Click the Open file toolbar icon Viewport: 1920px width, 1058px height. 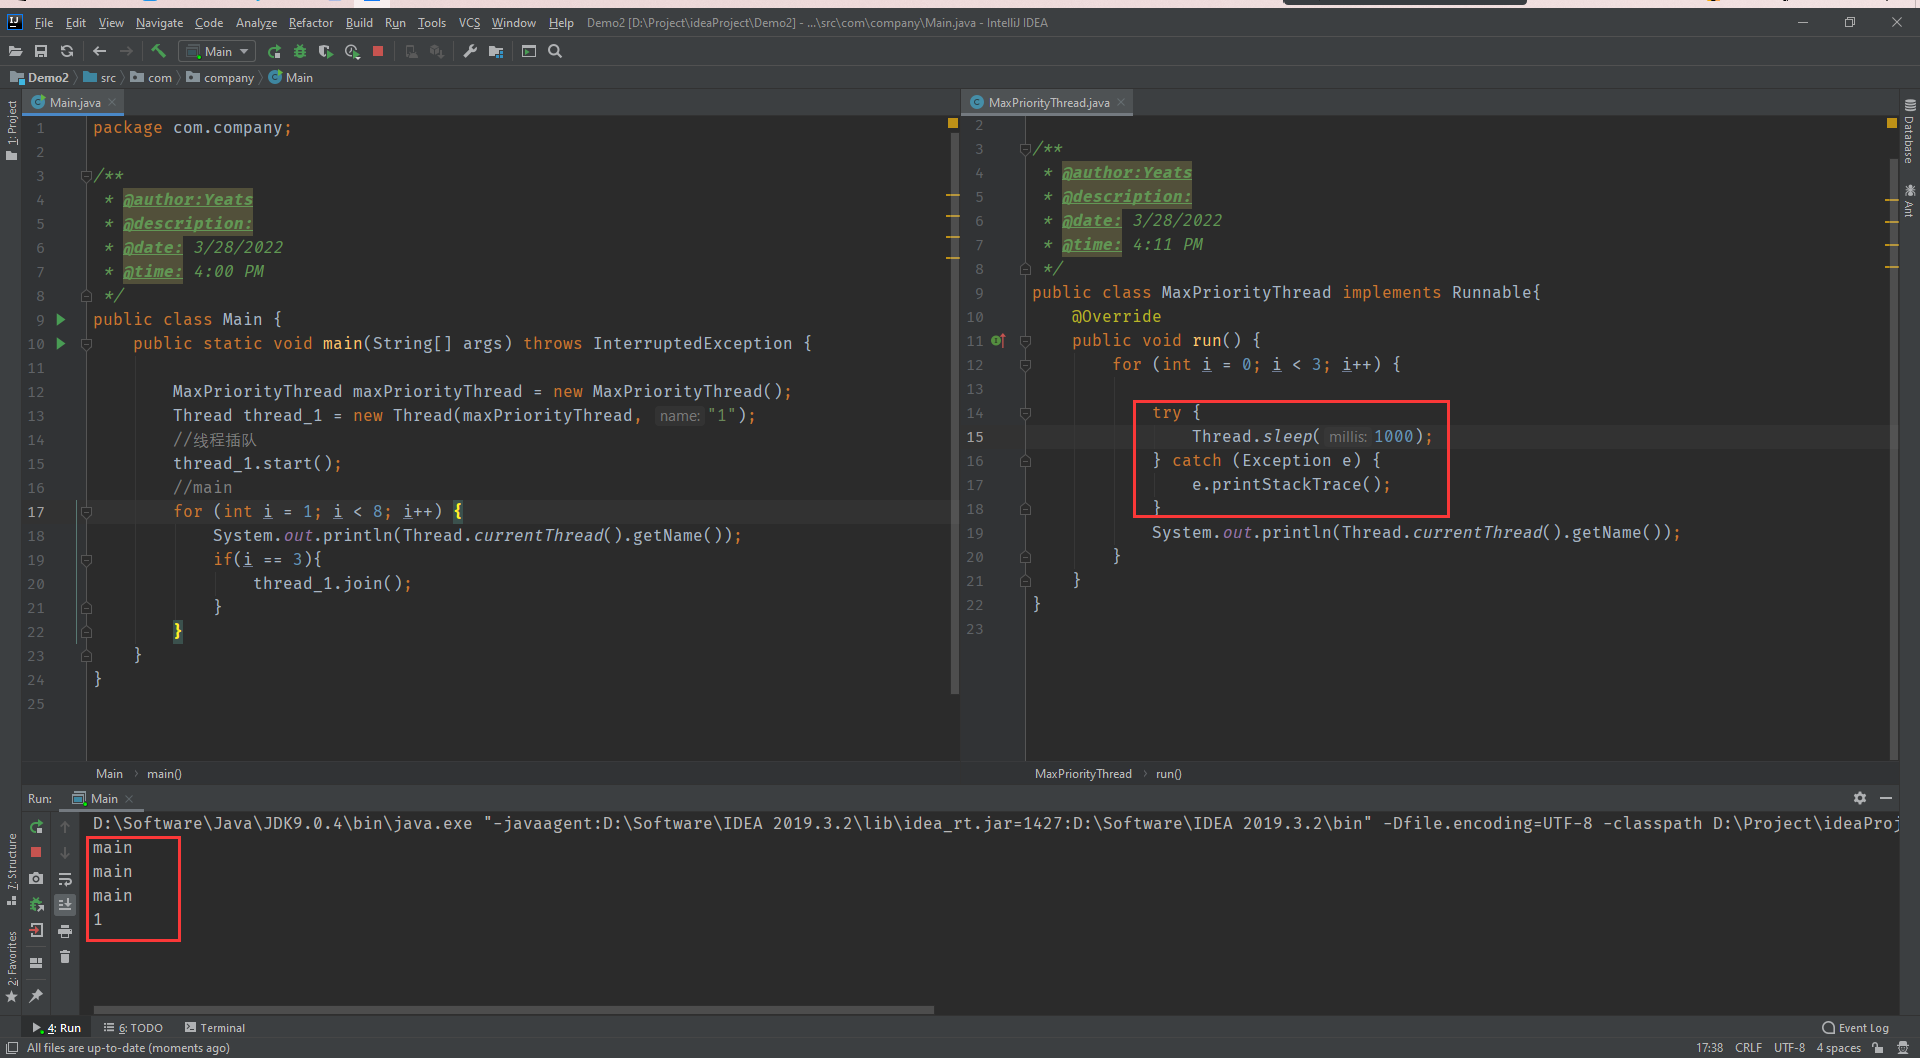(15, 51)
